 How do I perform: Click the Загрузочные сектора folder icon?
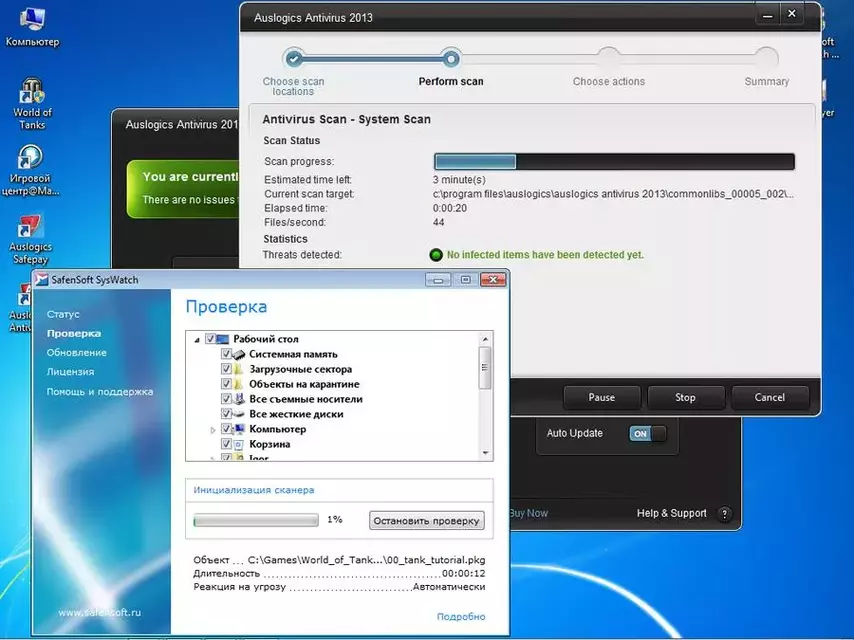coord(239,369)
